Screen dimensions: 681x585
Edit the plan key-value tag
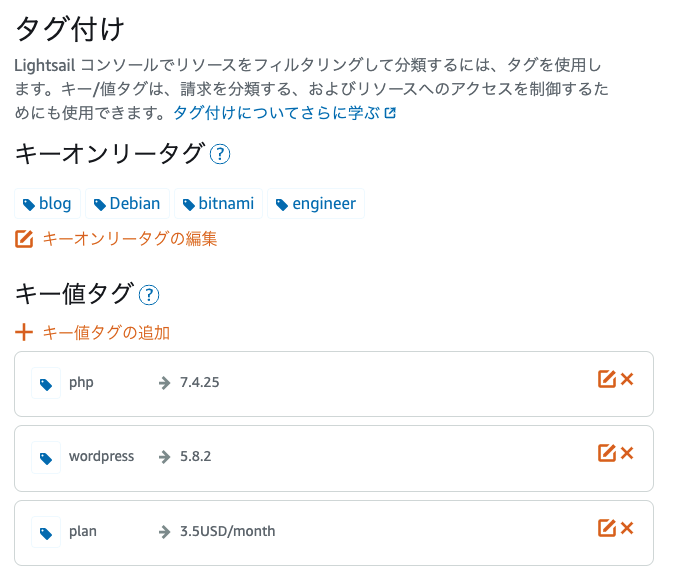tap(607, 528)
